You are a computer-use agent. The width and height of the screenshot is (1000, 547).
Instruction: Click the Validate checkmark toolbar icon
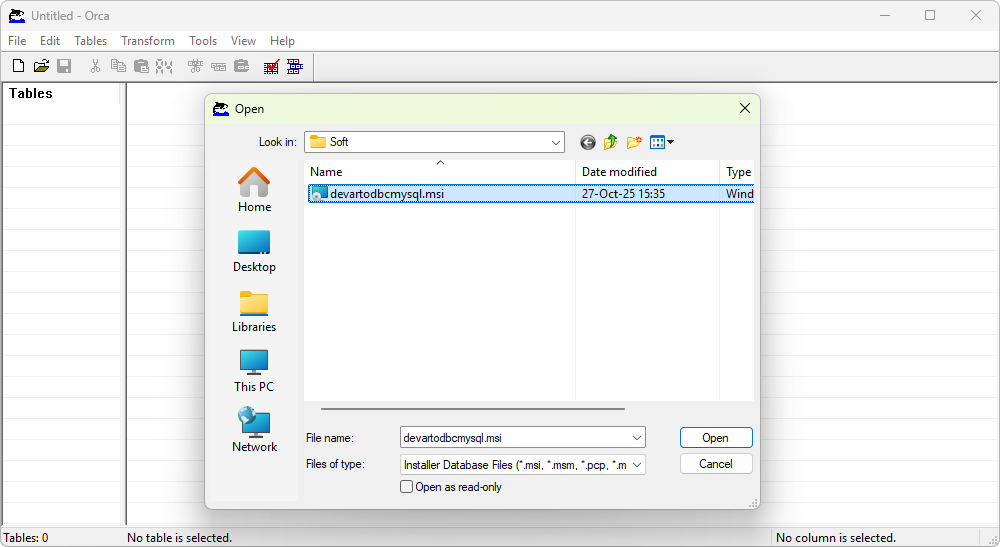[x=272, y=66]
